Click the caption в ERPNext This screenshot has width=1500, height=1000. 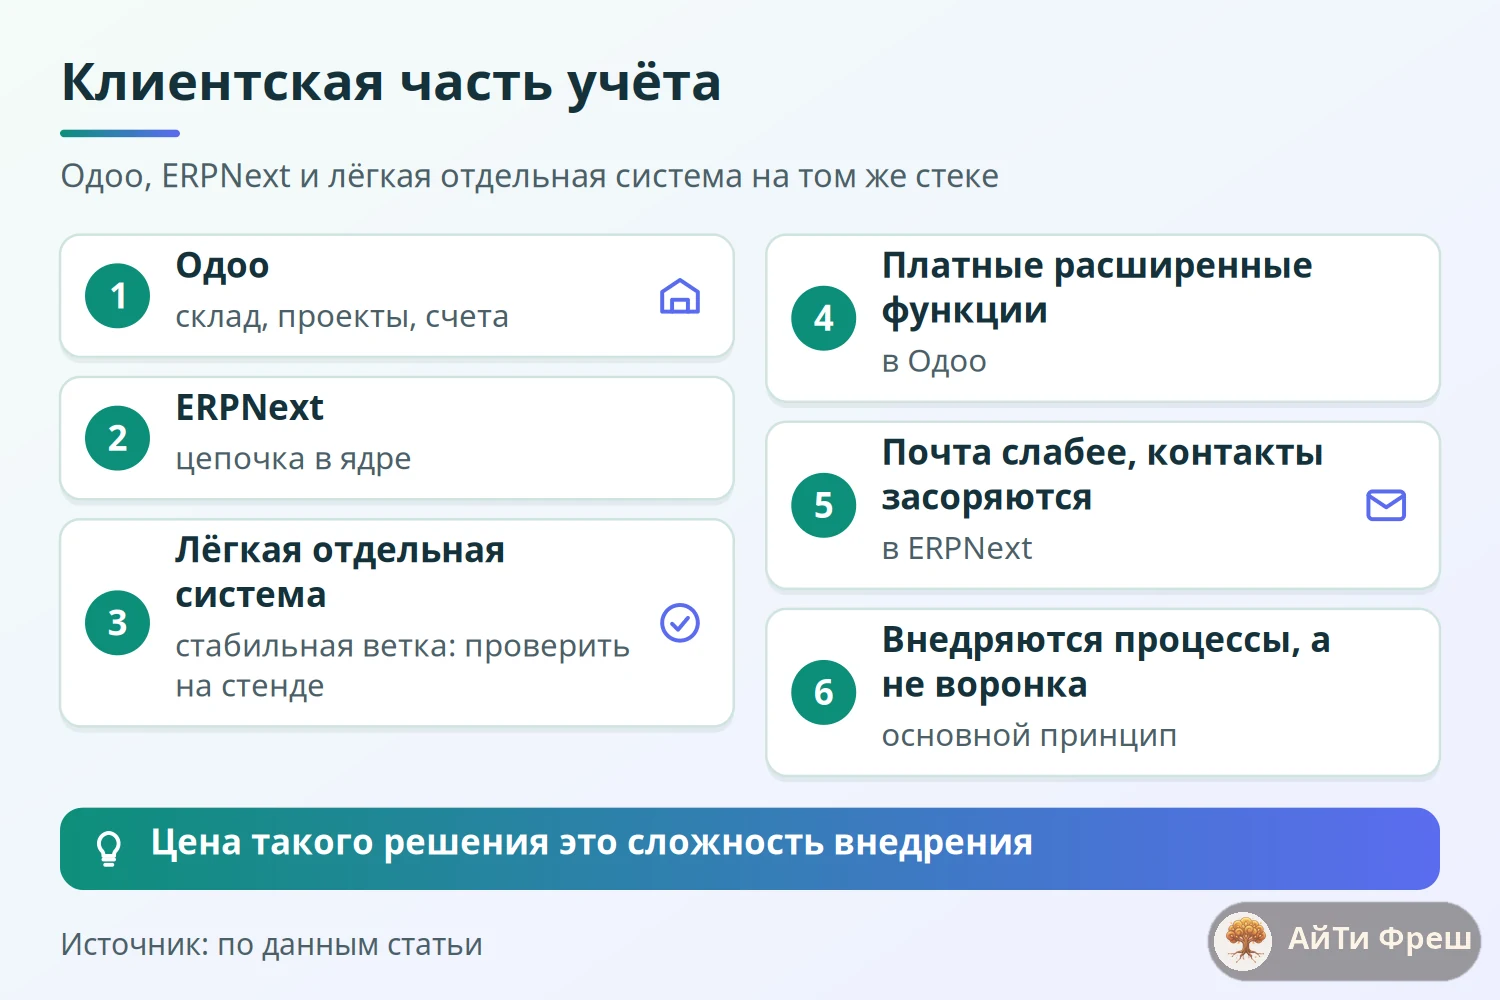click(957, 548)
